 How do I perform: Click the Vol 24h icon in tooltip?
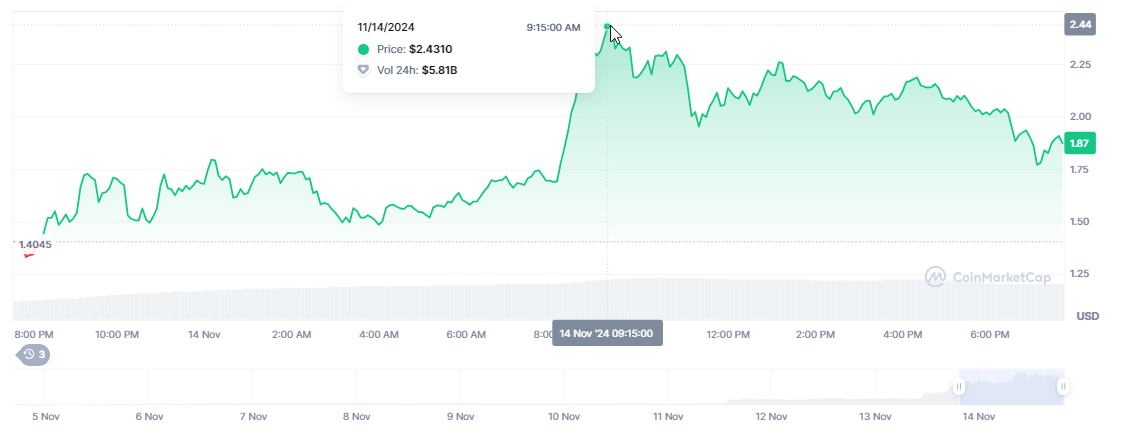click(x=363, y=70)
